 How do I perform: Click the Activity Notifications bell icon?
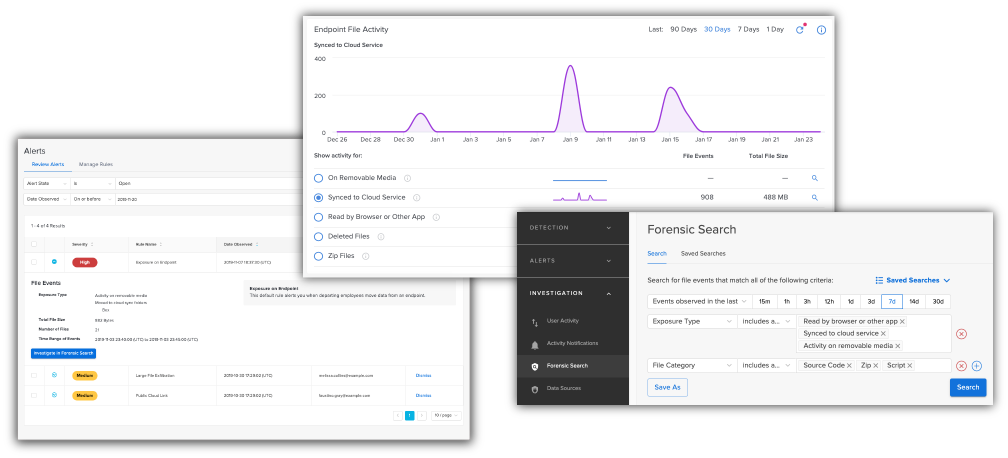[x=535, y=344]
